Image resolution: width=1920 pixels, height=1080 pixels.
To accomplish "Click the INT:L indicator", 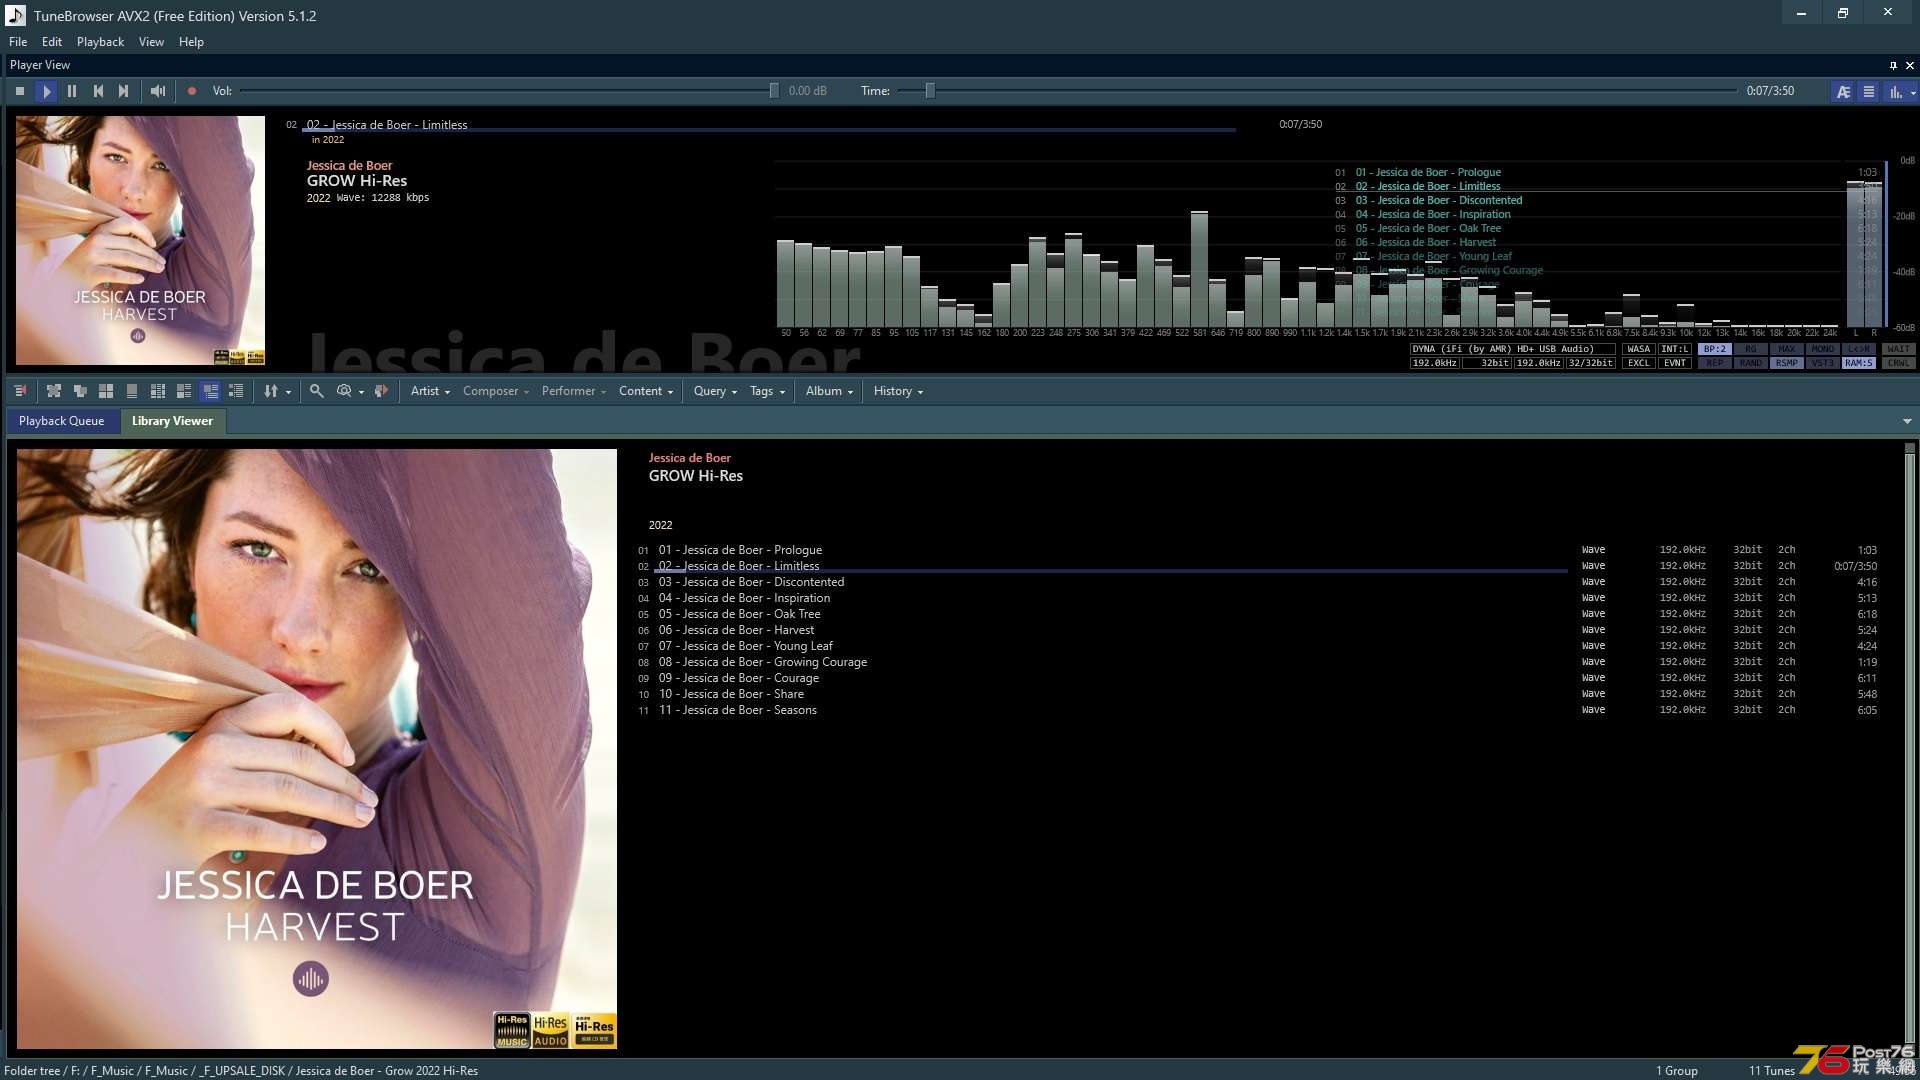I will pos(1675,349).
